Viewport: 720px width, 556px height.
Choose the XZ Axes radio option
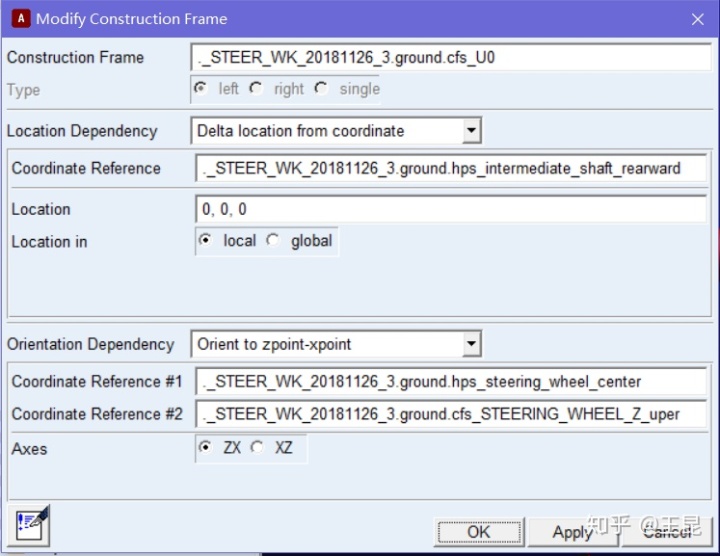258,448
